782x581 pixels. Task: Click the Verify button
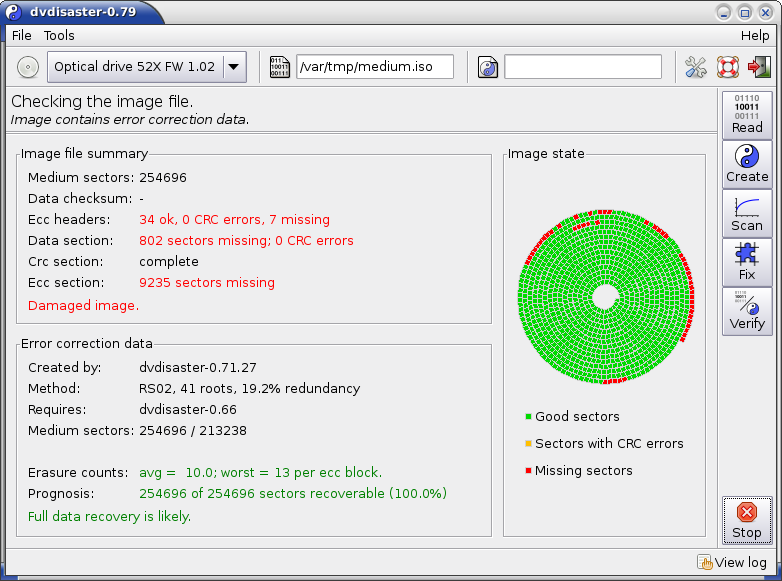coord(747,311)
